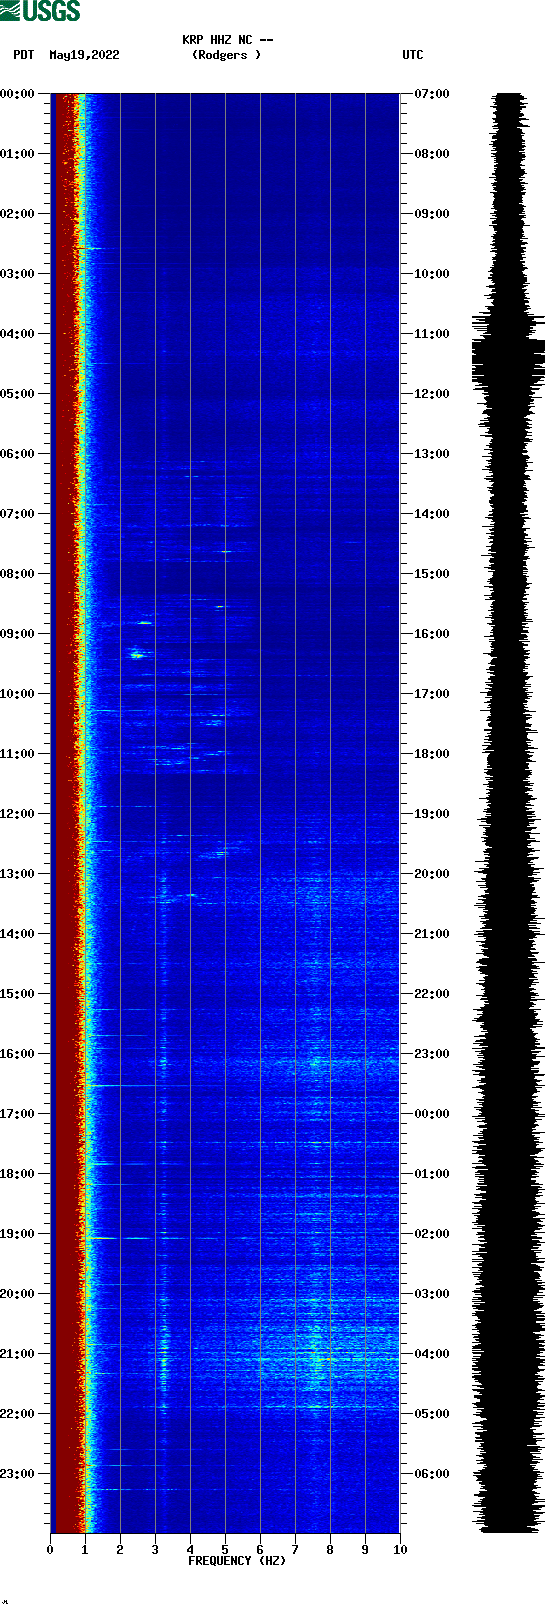The height and width of the screenshot is (1613, 552).
Task: Click frequency axis value '5'
Action: (225, 1550)
